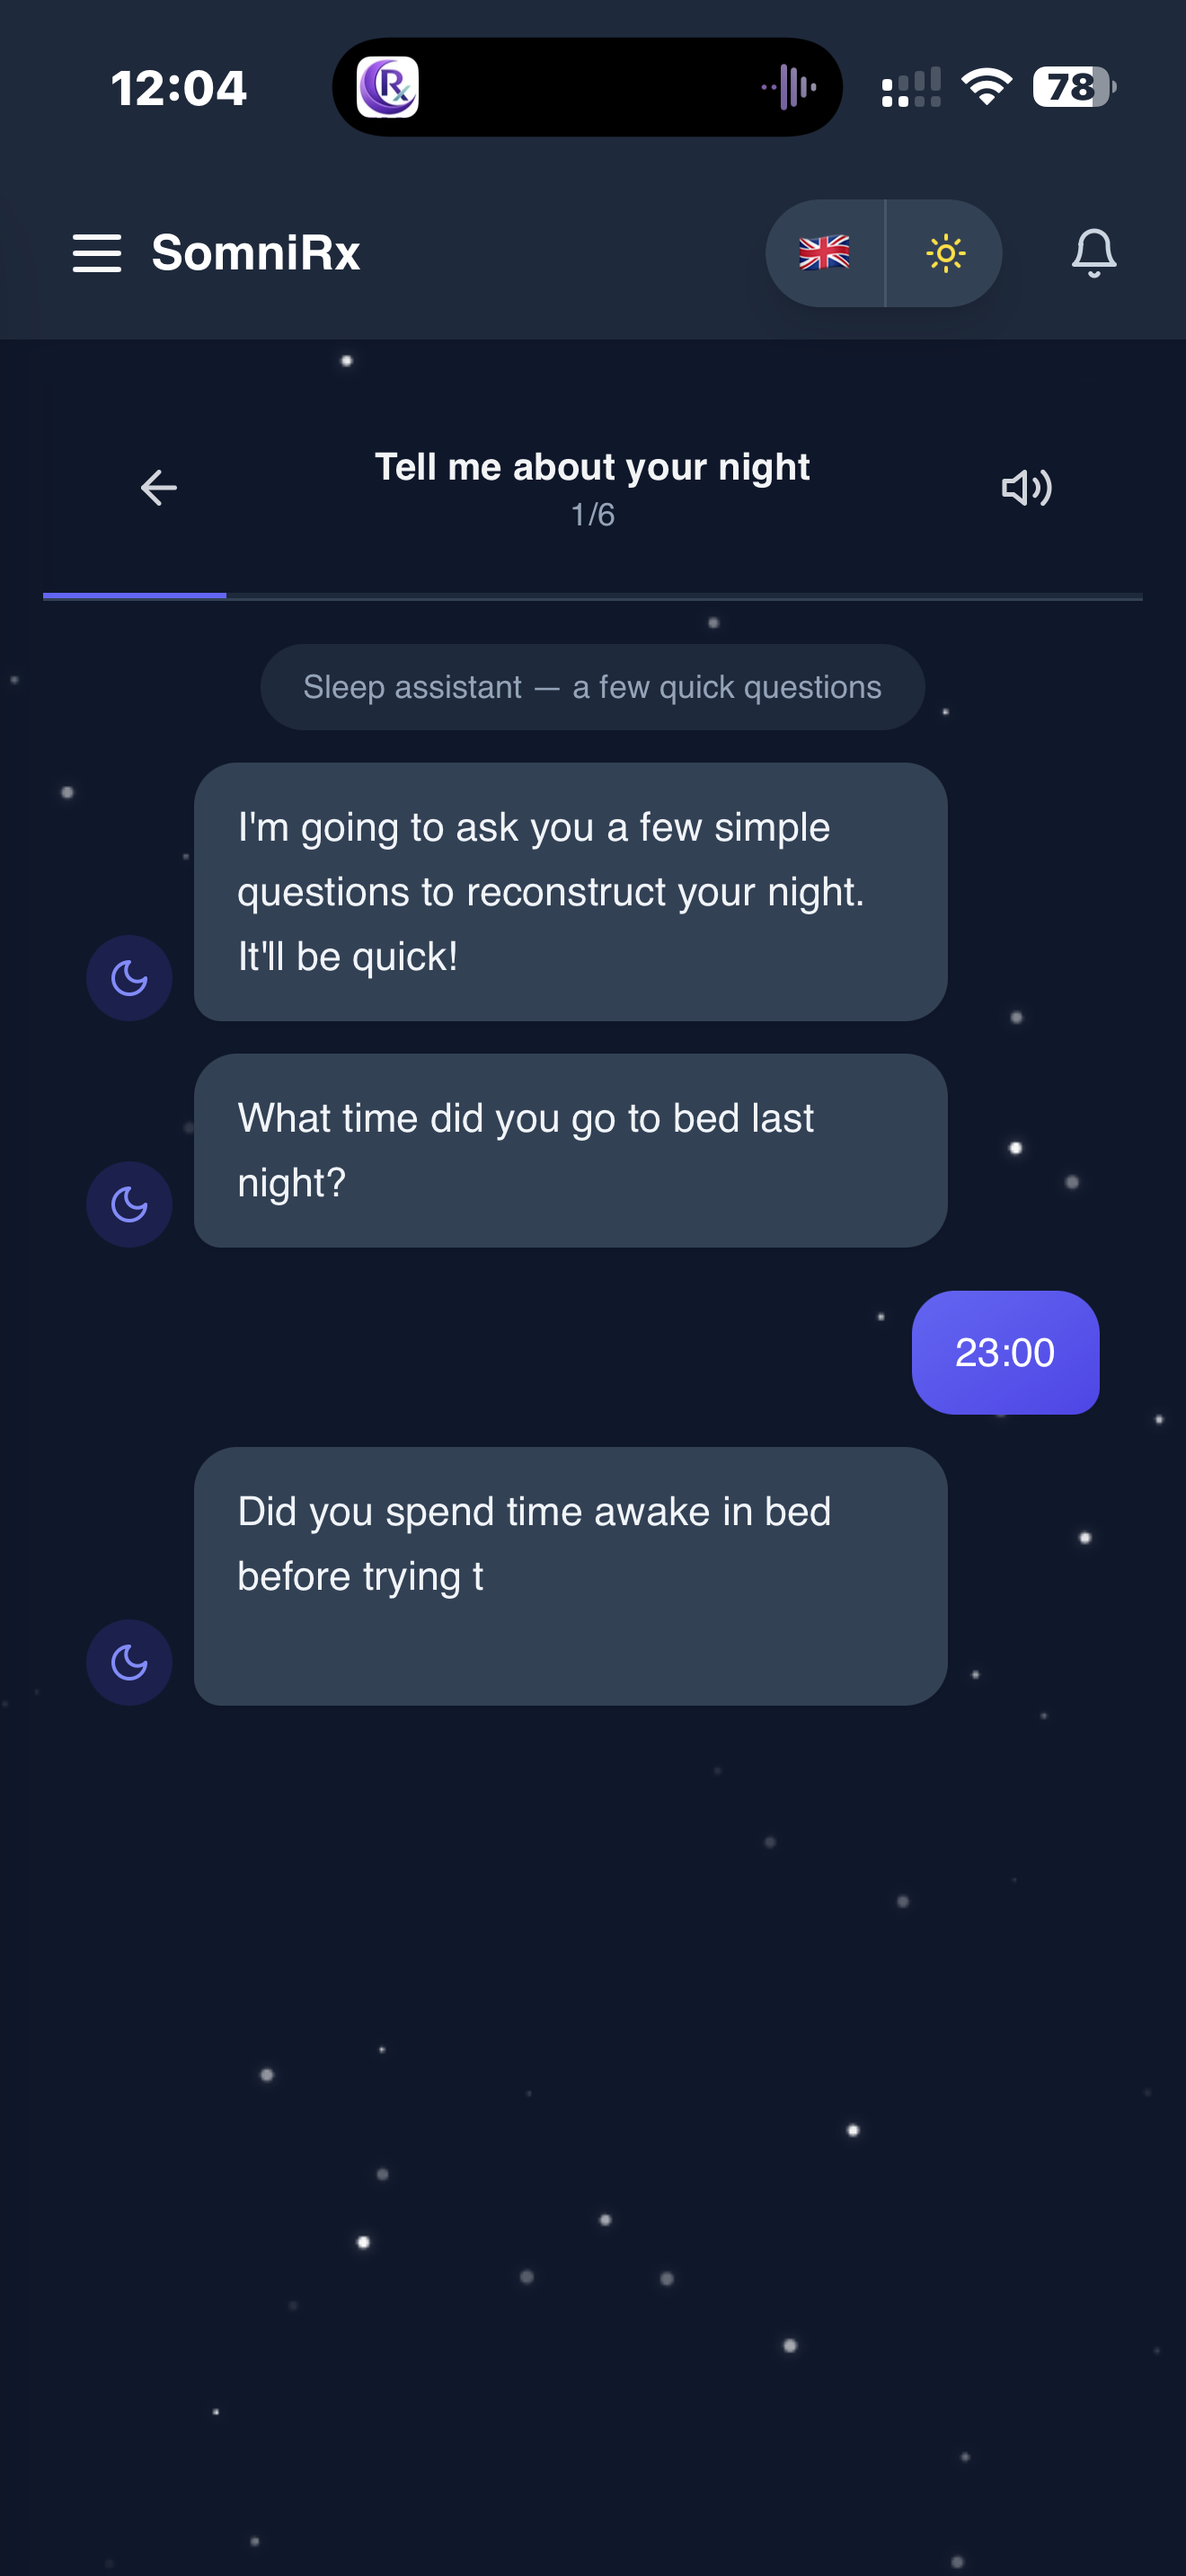Tap the SomniRx app icon in Dynamic Island
The width and height of the screenshot is (1186, 2576).
pos(388,88)
